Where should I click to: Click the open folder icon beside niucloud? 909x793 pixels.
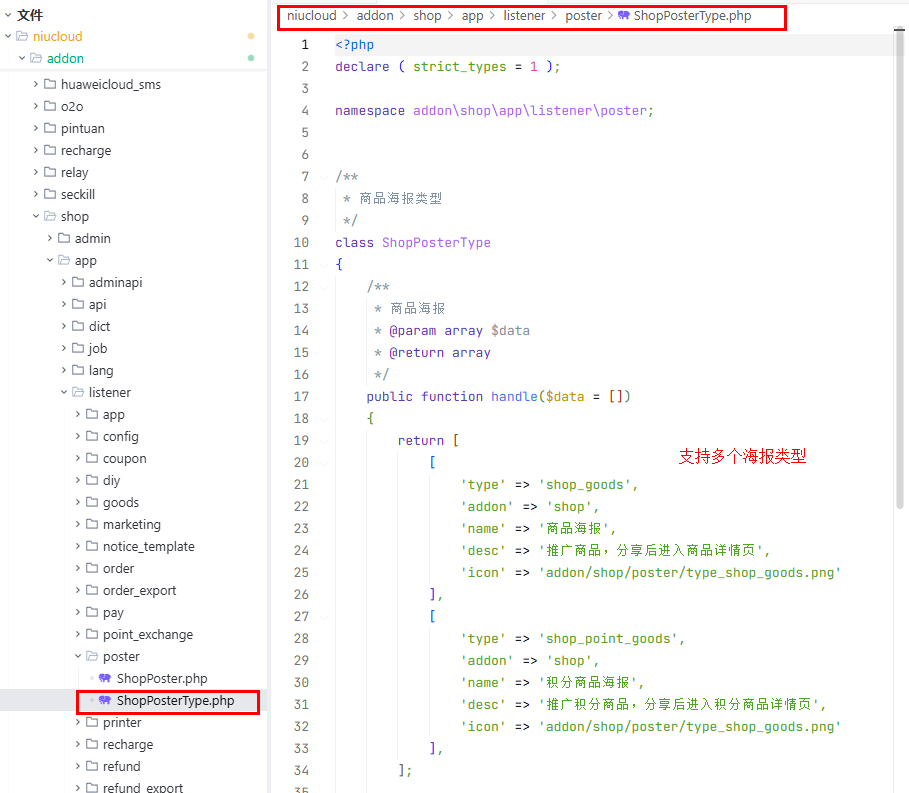[x=23, y=36]
